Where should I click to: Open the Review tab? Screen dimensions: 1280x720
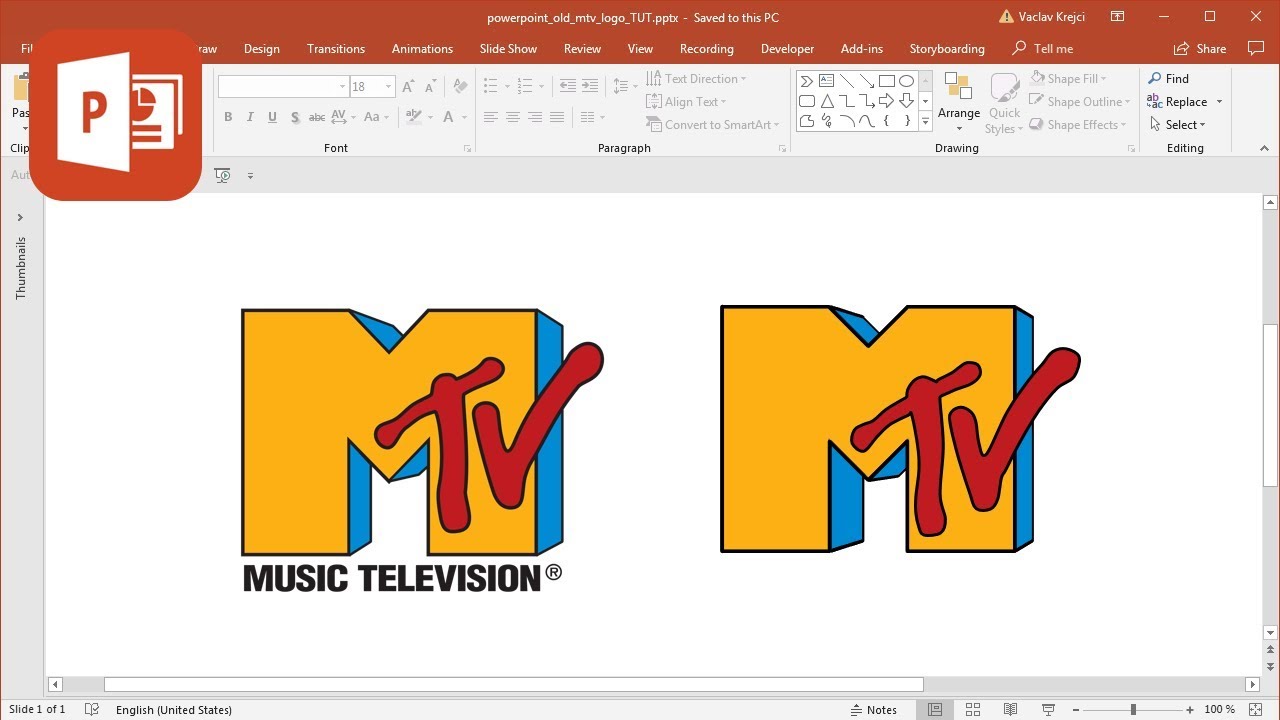(x=582, y=48)
